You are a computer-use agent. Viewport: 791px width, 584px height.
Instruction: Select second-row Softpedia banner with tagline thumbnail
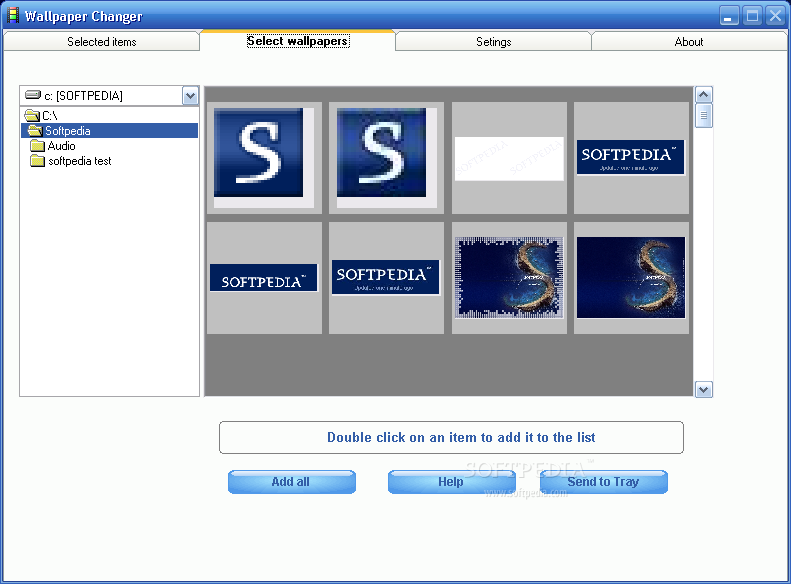pos(386,278)
